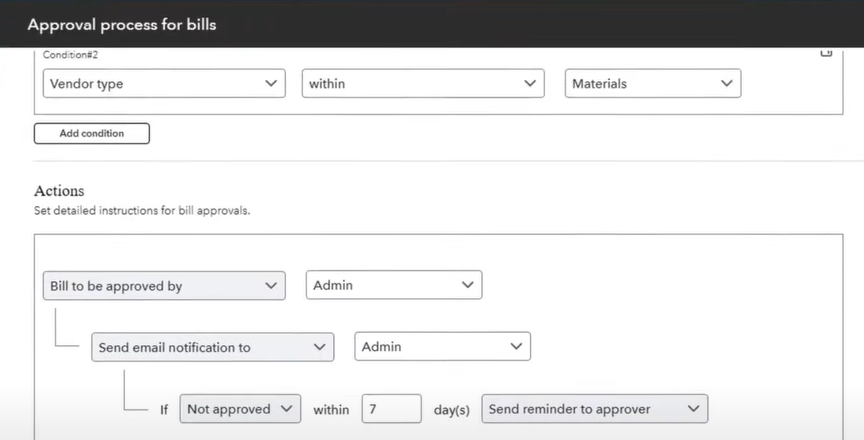Select approver Admin dropdown next to Bill approval
864x440 pixels.
point(394,285)
